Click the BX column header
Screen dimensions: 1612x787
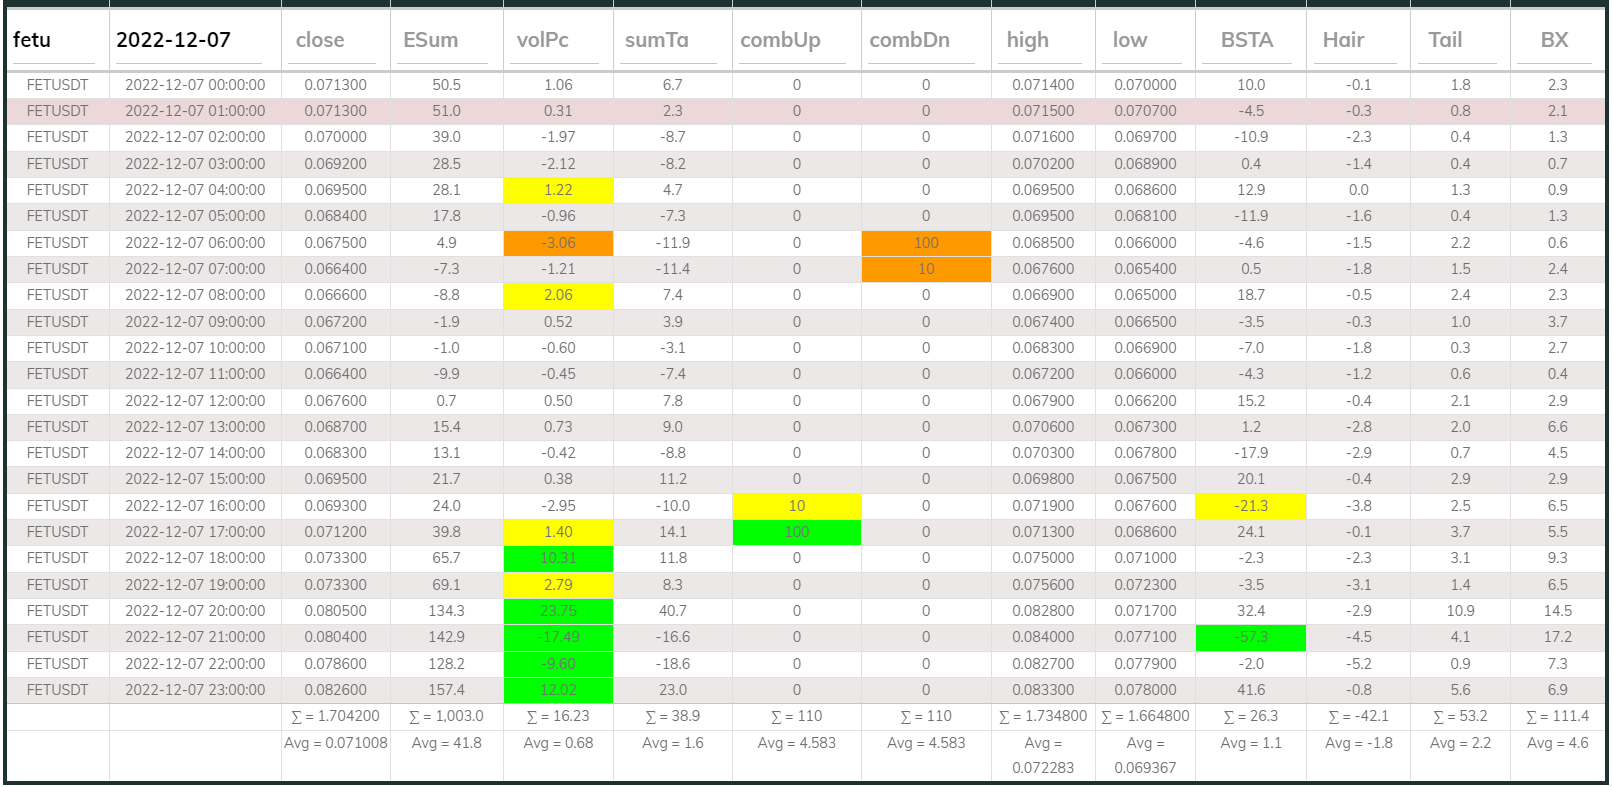point(1554,40)
